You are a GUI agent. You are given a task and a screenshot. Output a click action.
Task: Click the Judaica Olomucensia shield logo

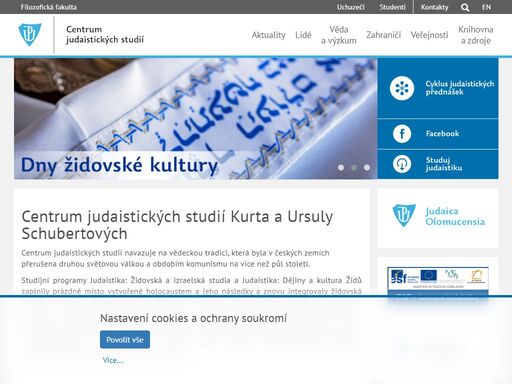404,215
